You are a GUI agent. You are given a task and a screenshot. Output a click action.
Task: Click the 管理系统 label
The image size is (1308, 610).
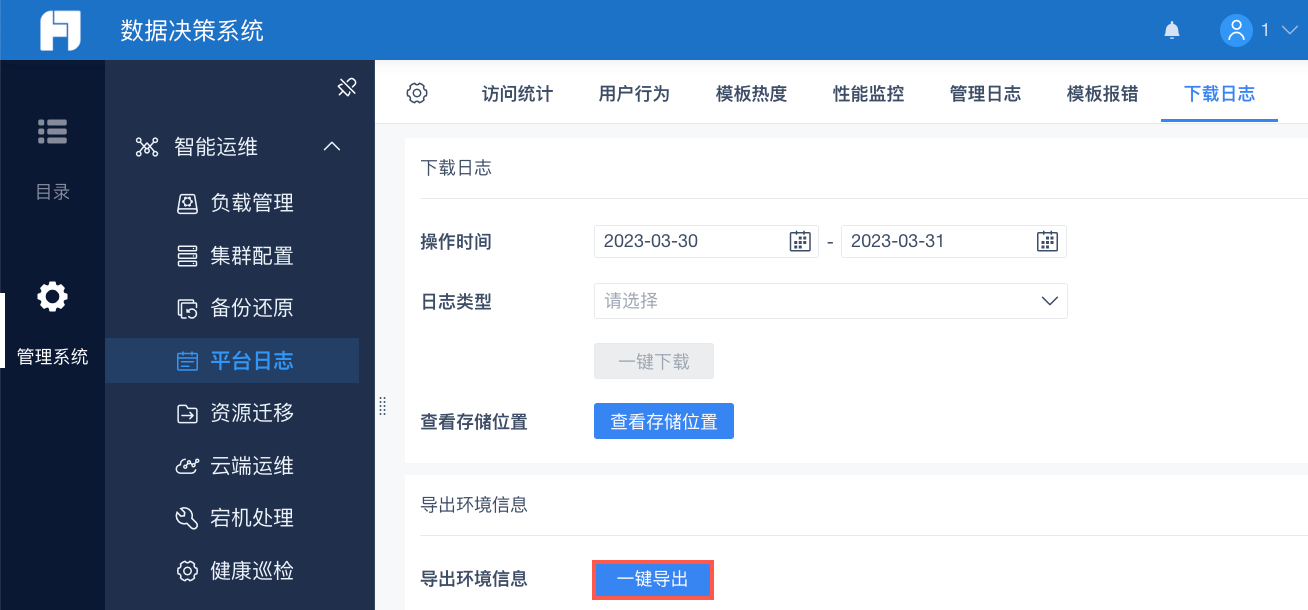(x=52, y=357)
